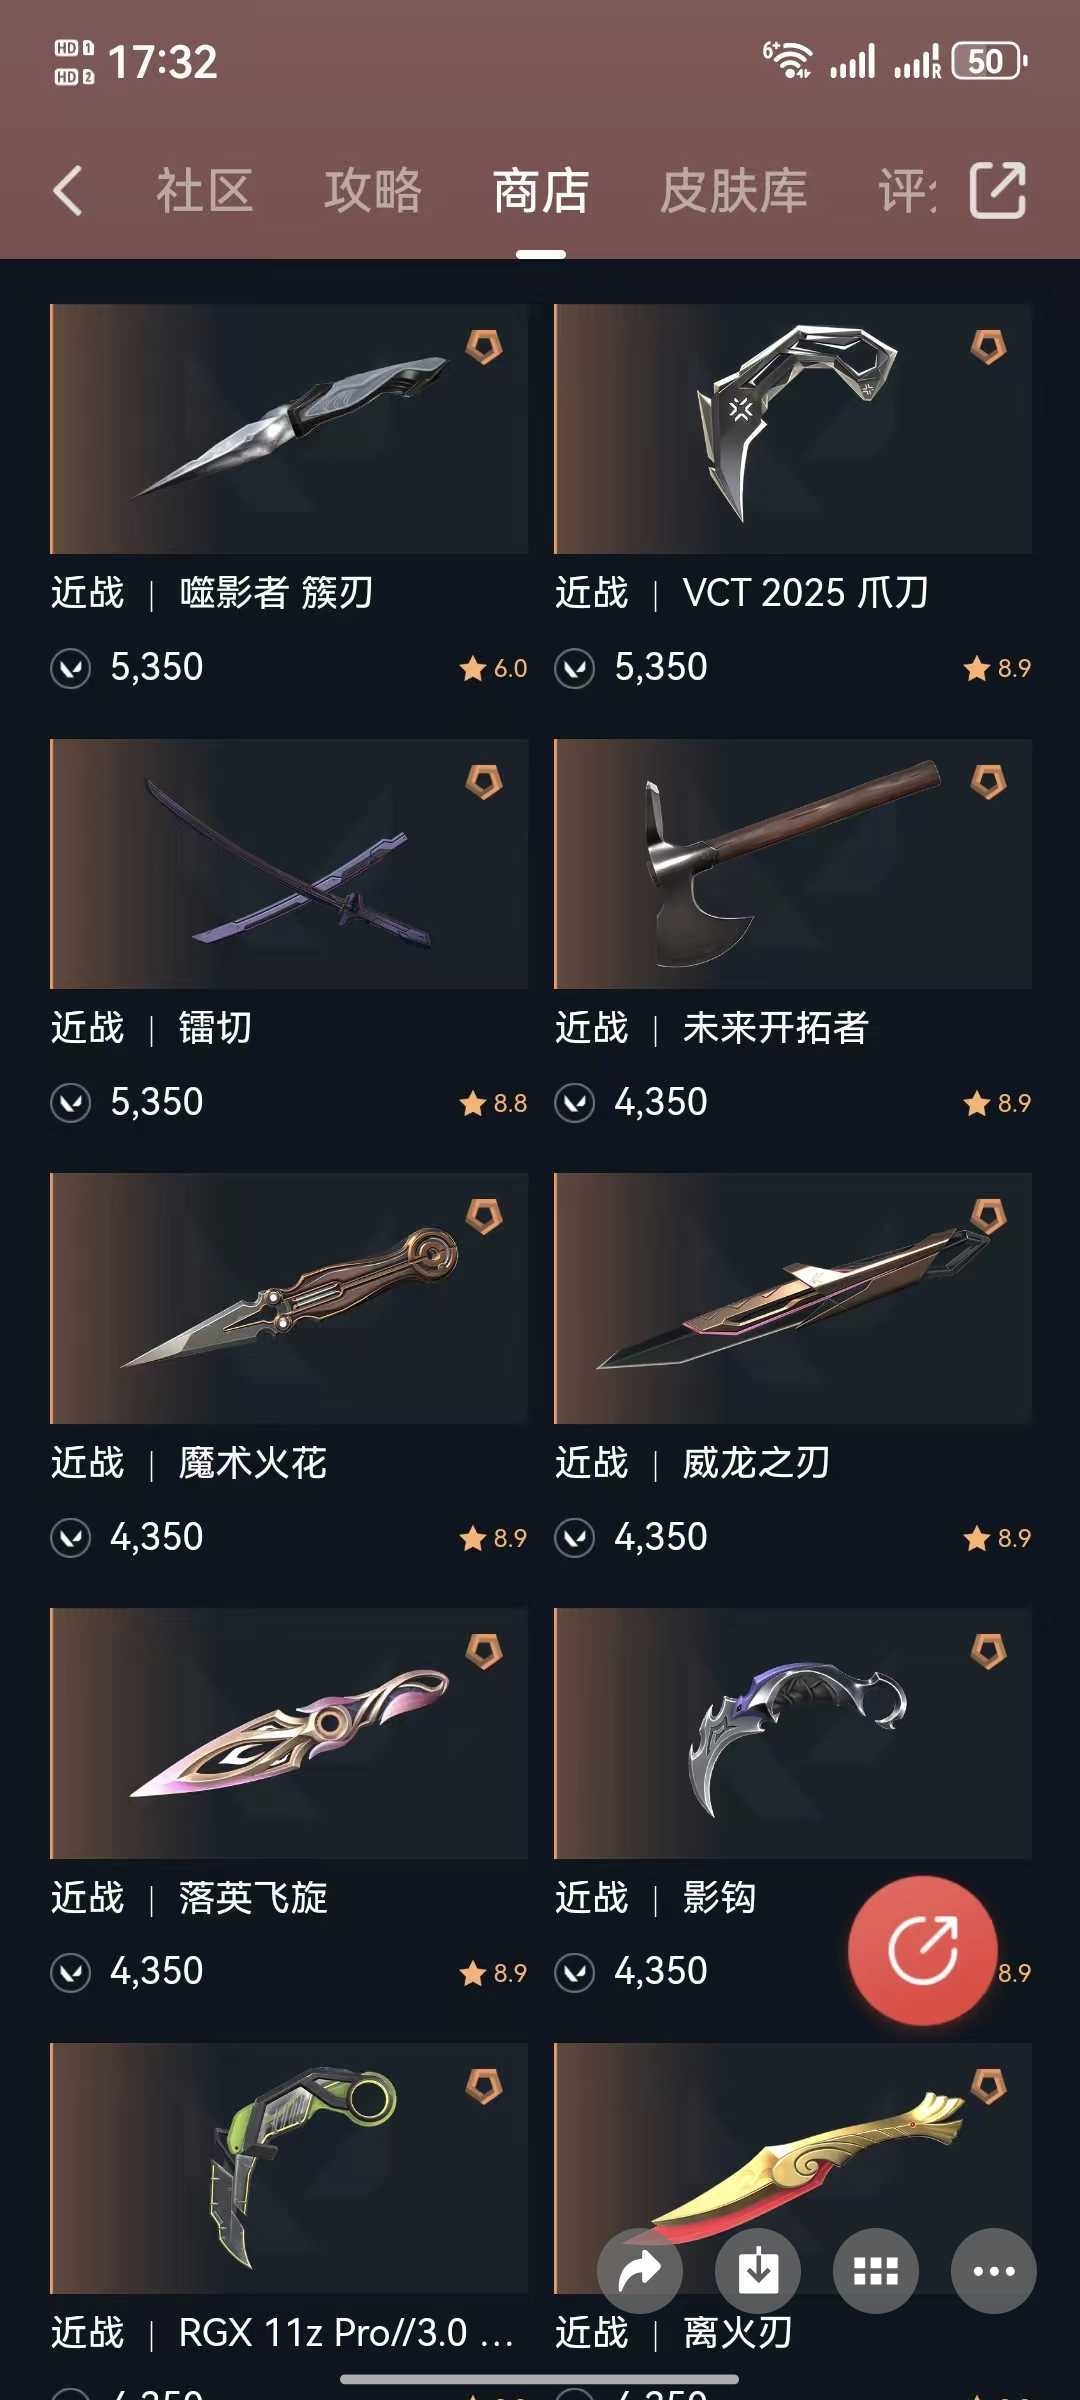This screenshot has height=2400, width=1080.
Task: Switch to the 社区 tab
Action: click(x=204, y=190)
